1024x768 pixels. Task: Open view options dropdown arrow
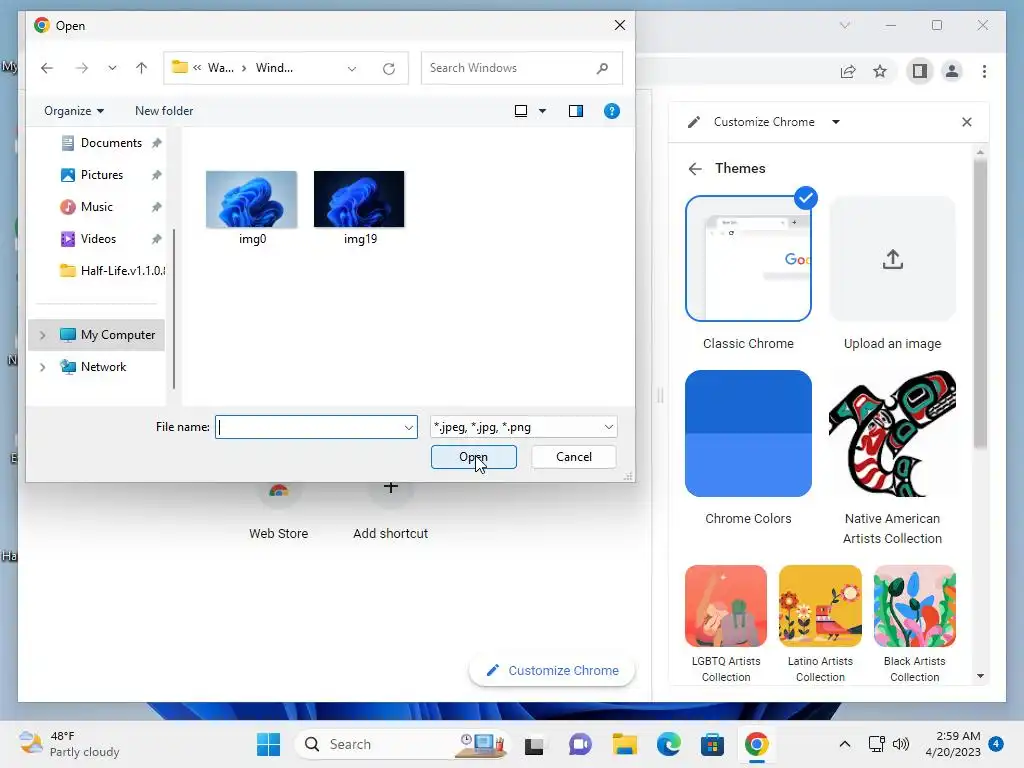tap(542, 111)
